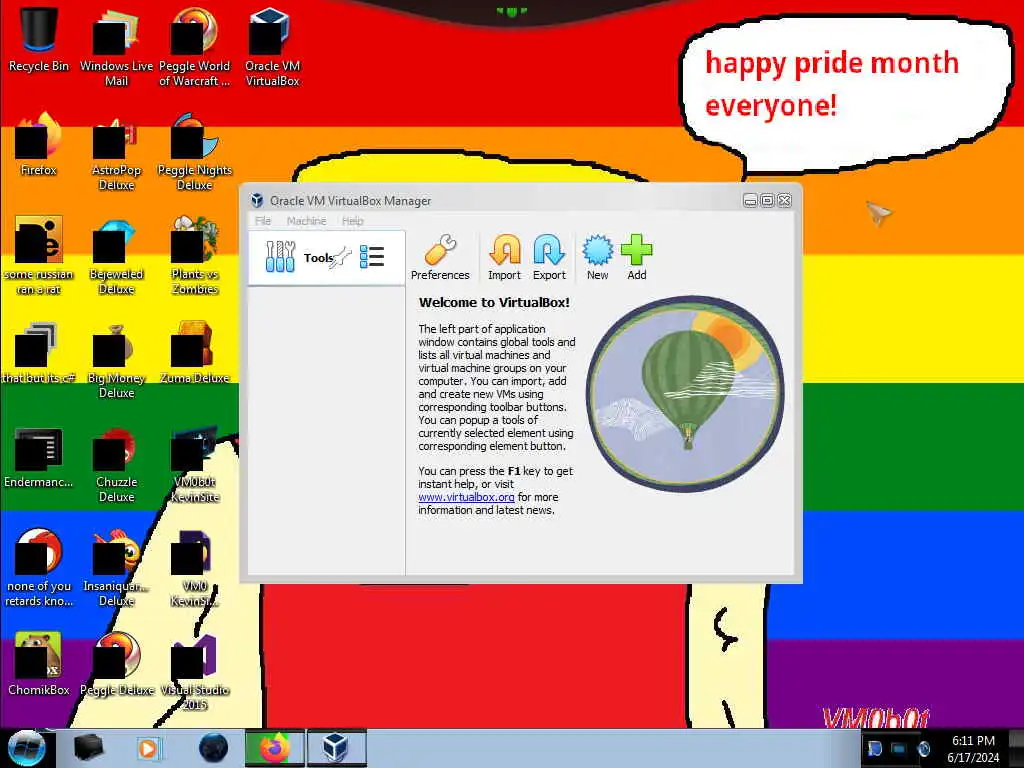Select Visual Studio 2015 desktop icon
The height and width of the screenshot is (768, 1024).
click(194, 673)
